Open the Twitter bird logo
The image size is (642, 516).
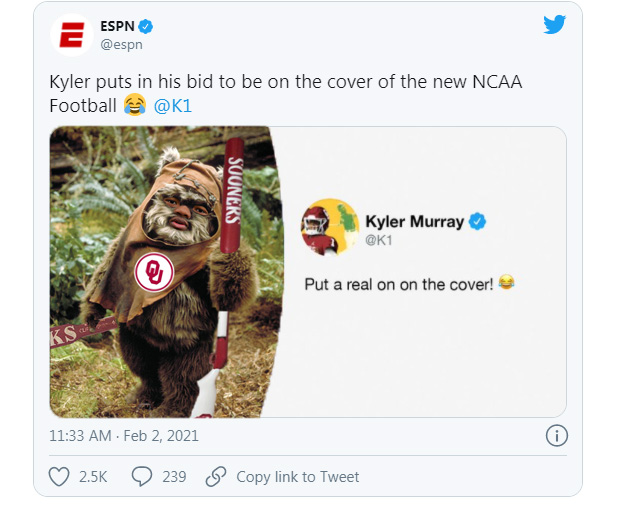click(554, 25)
